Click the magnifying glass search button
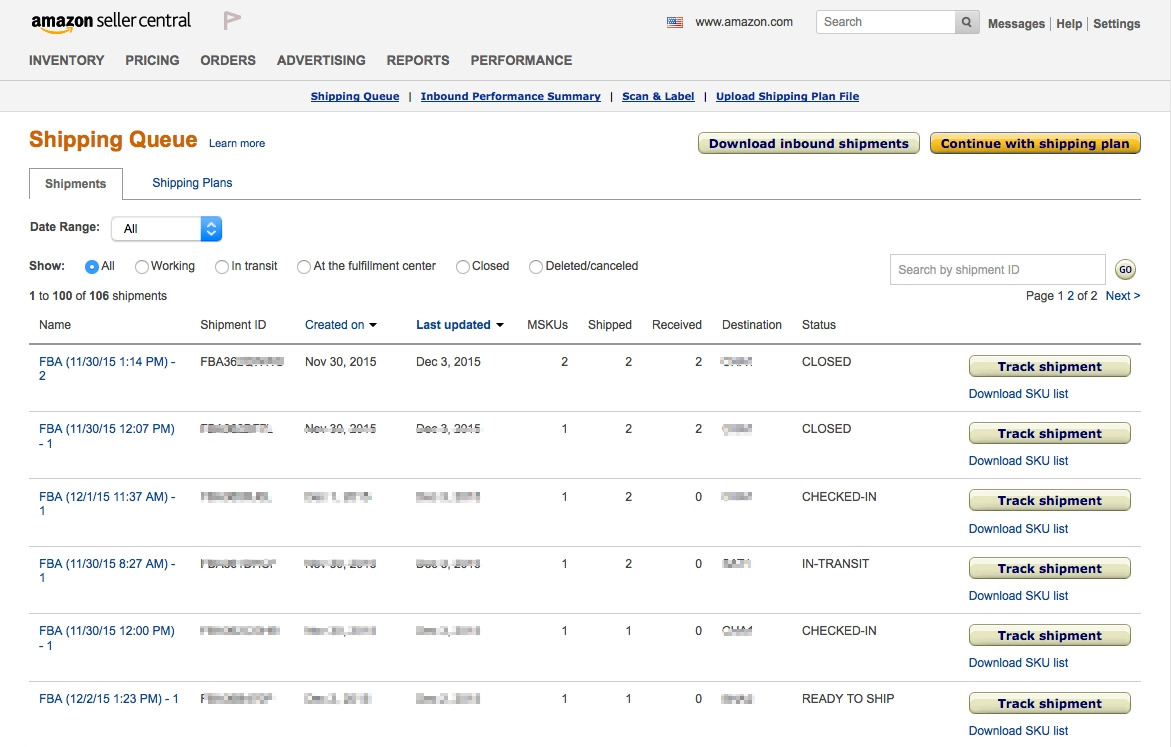This screenshot has height=747, width=1171. (x=967, y=22)
